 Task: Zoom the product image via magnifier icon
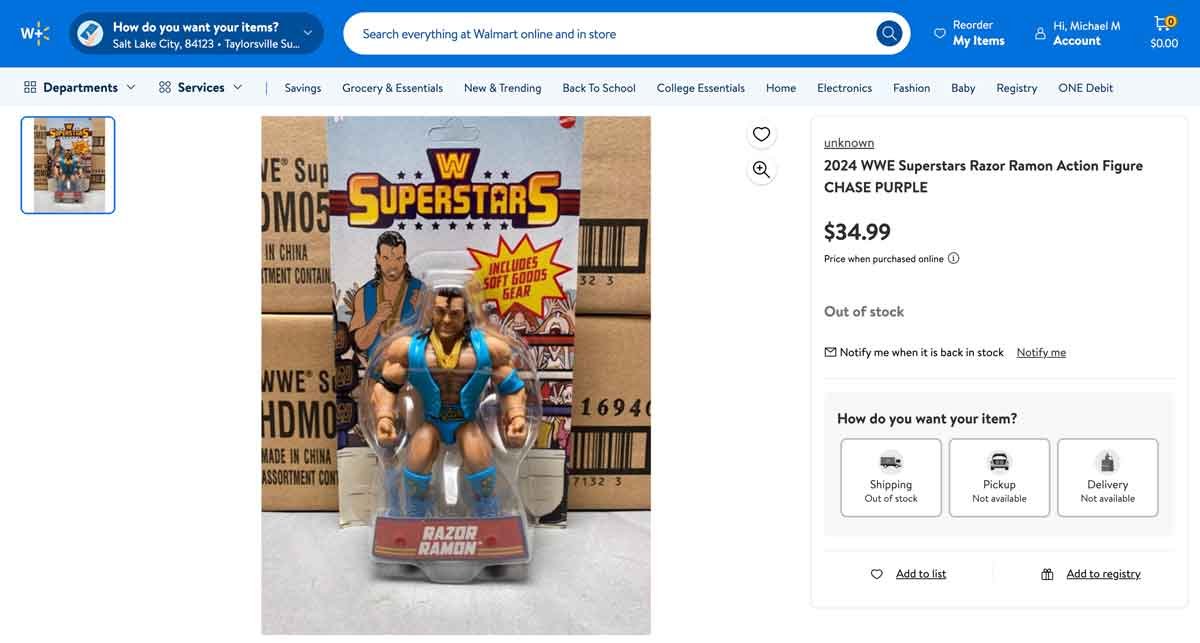coord(761,169)
